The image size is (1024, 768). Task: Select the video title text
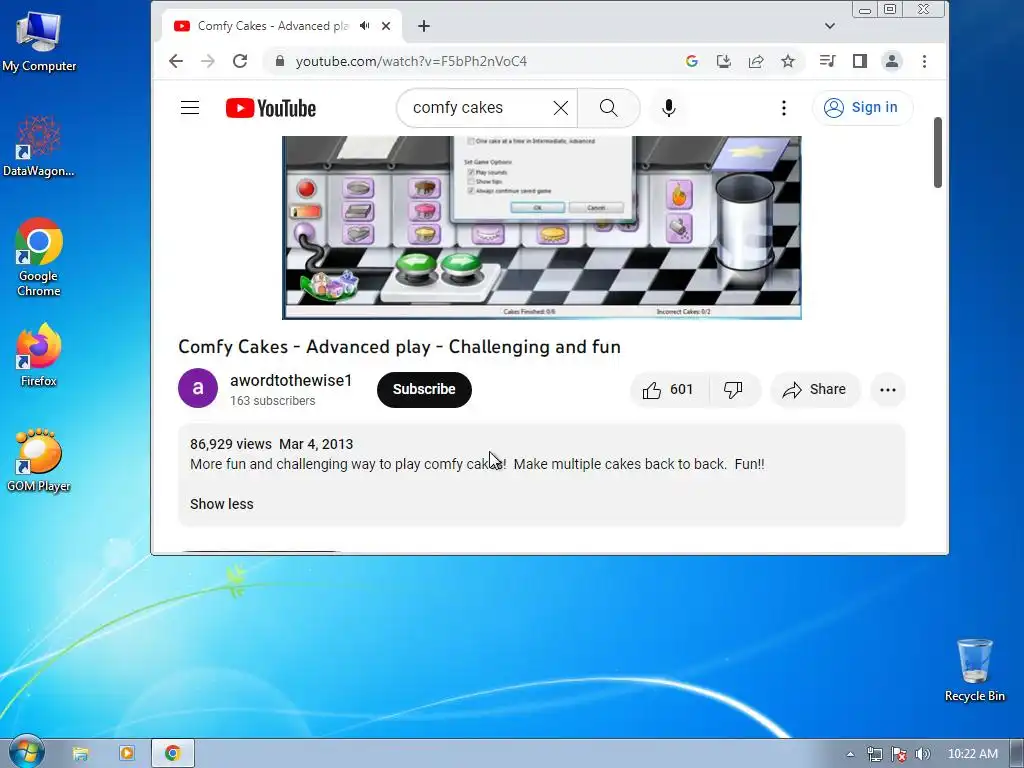point(399,347)
